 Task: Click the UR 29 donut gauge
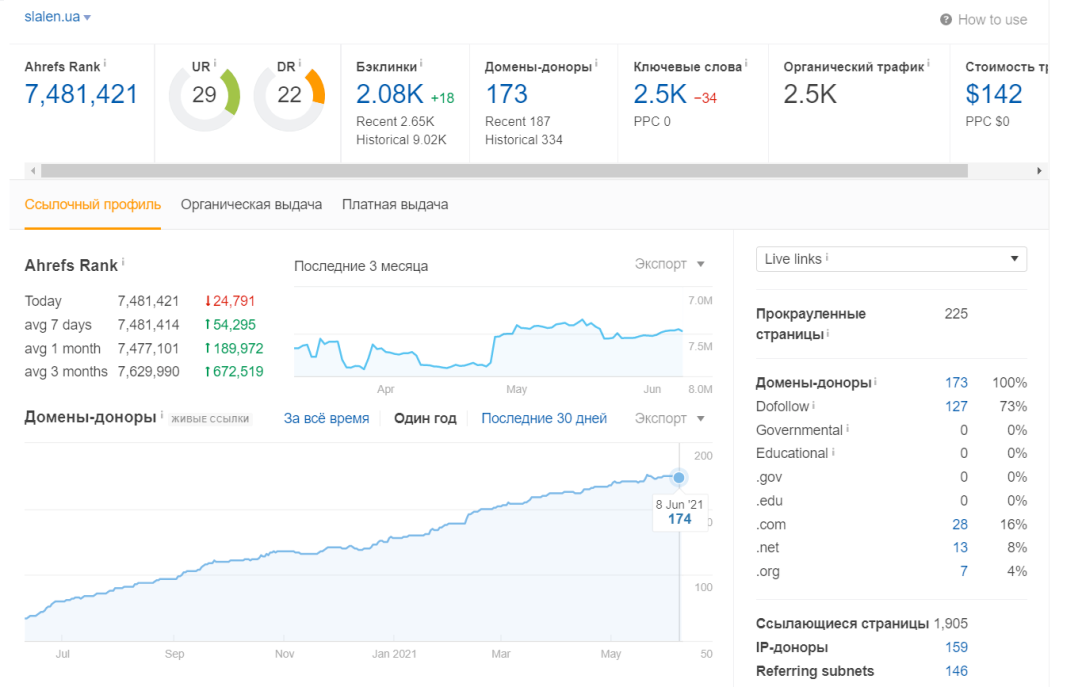pyautogui.click(x=204, y=96)
